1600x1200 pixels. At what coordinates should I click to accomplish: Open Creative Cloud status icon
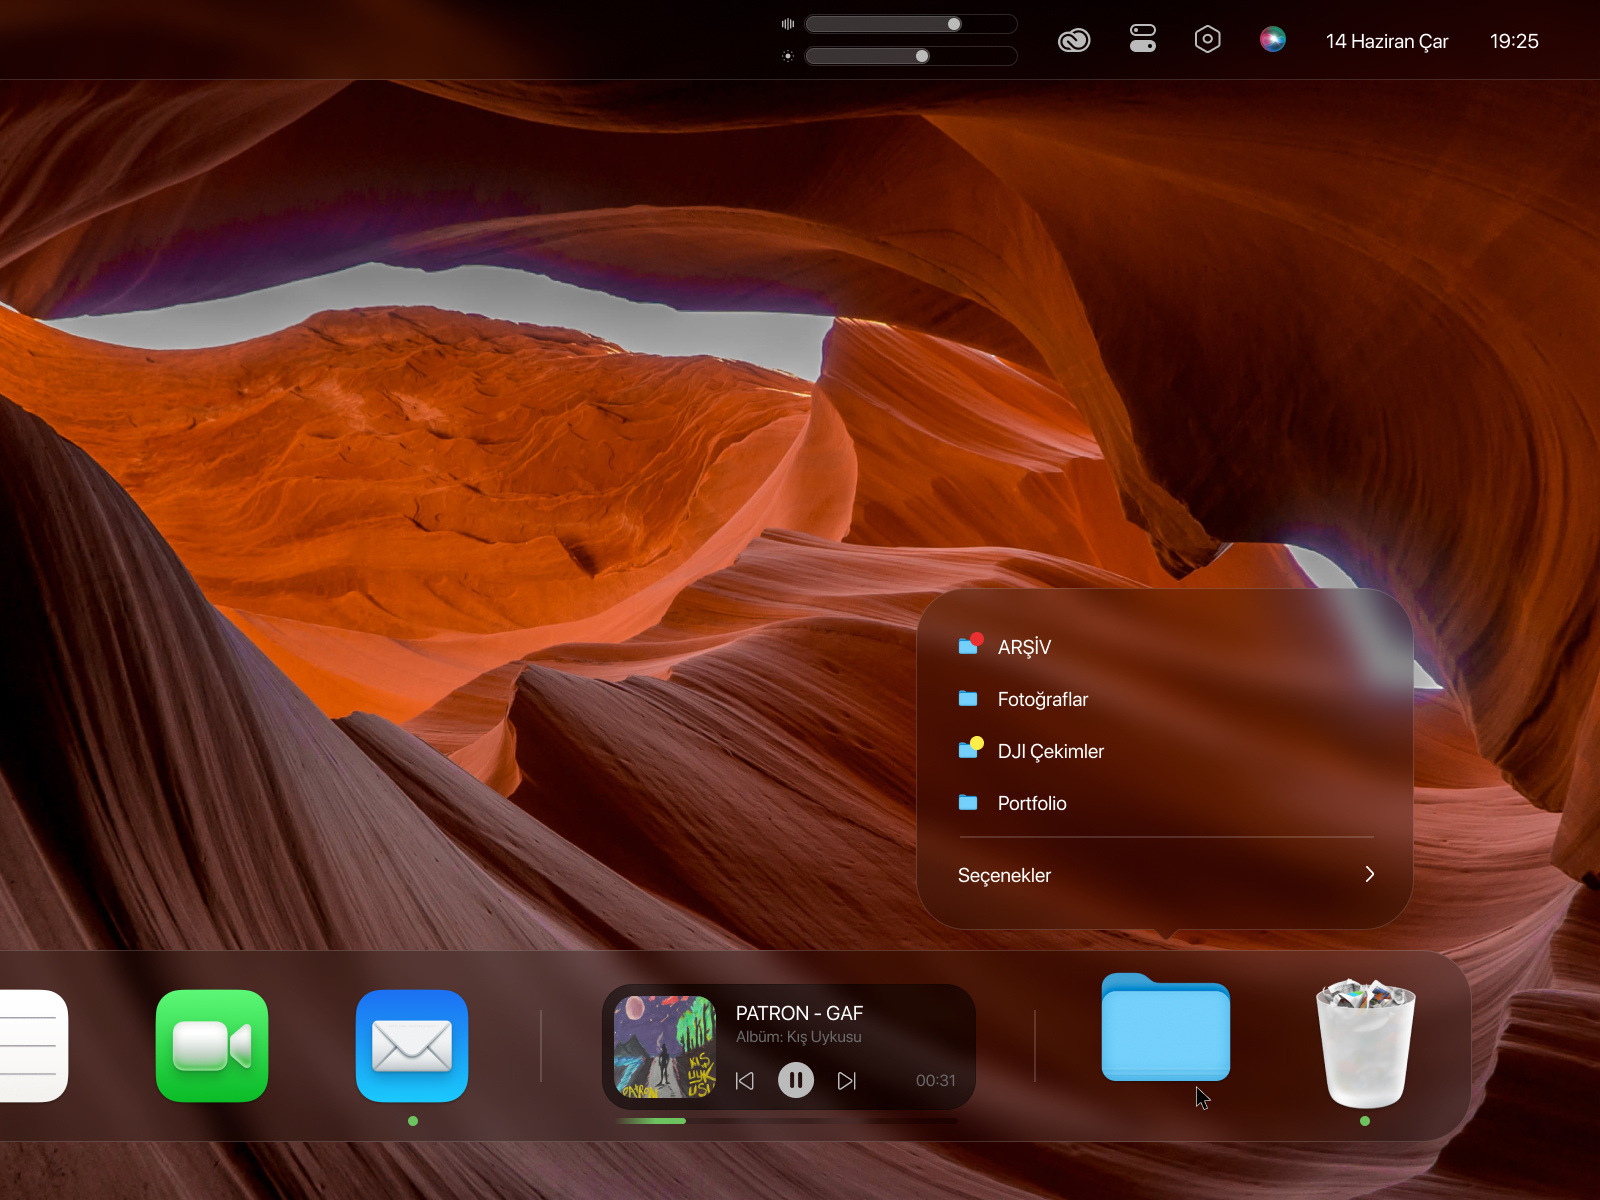pos(1074,41)
